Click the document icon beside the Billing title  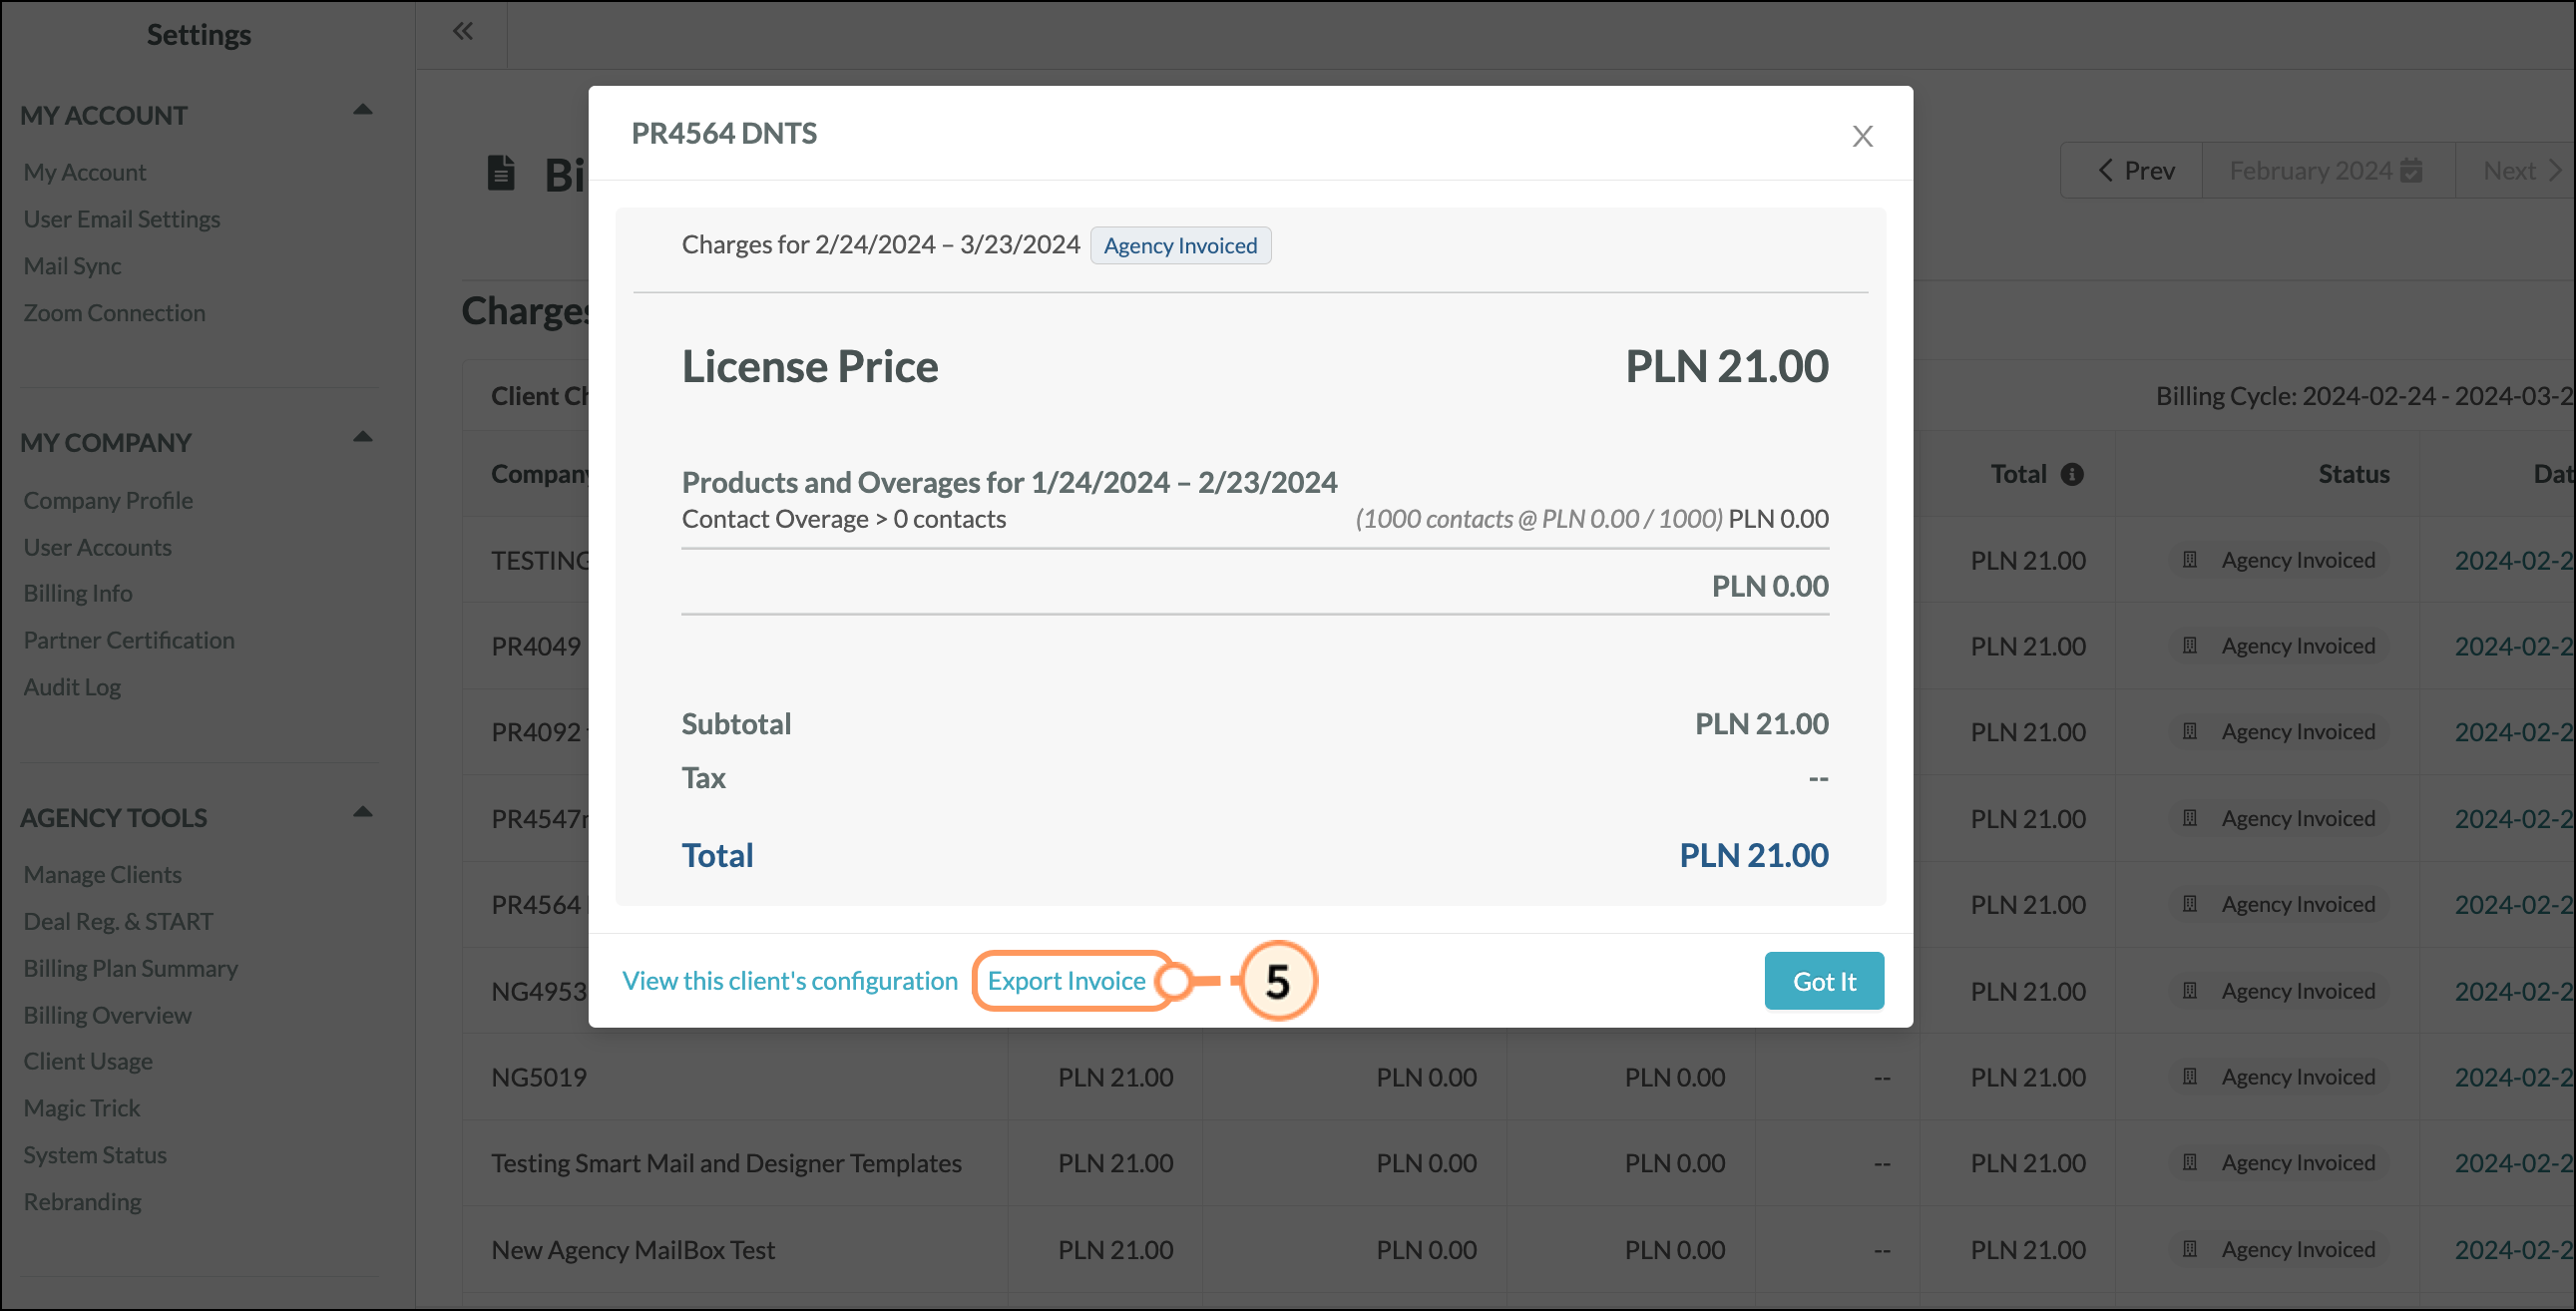501,172
